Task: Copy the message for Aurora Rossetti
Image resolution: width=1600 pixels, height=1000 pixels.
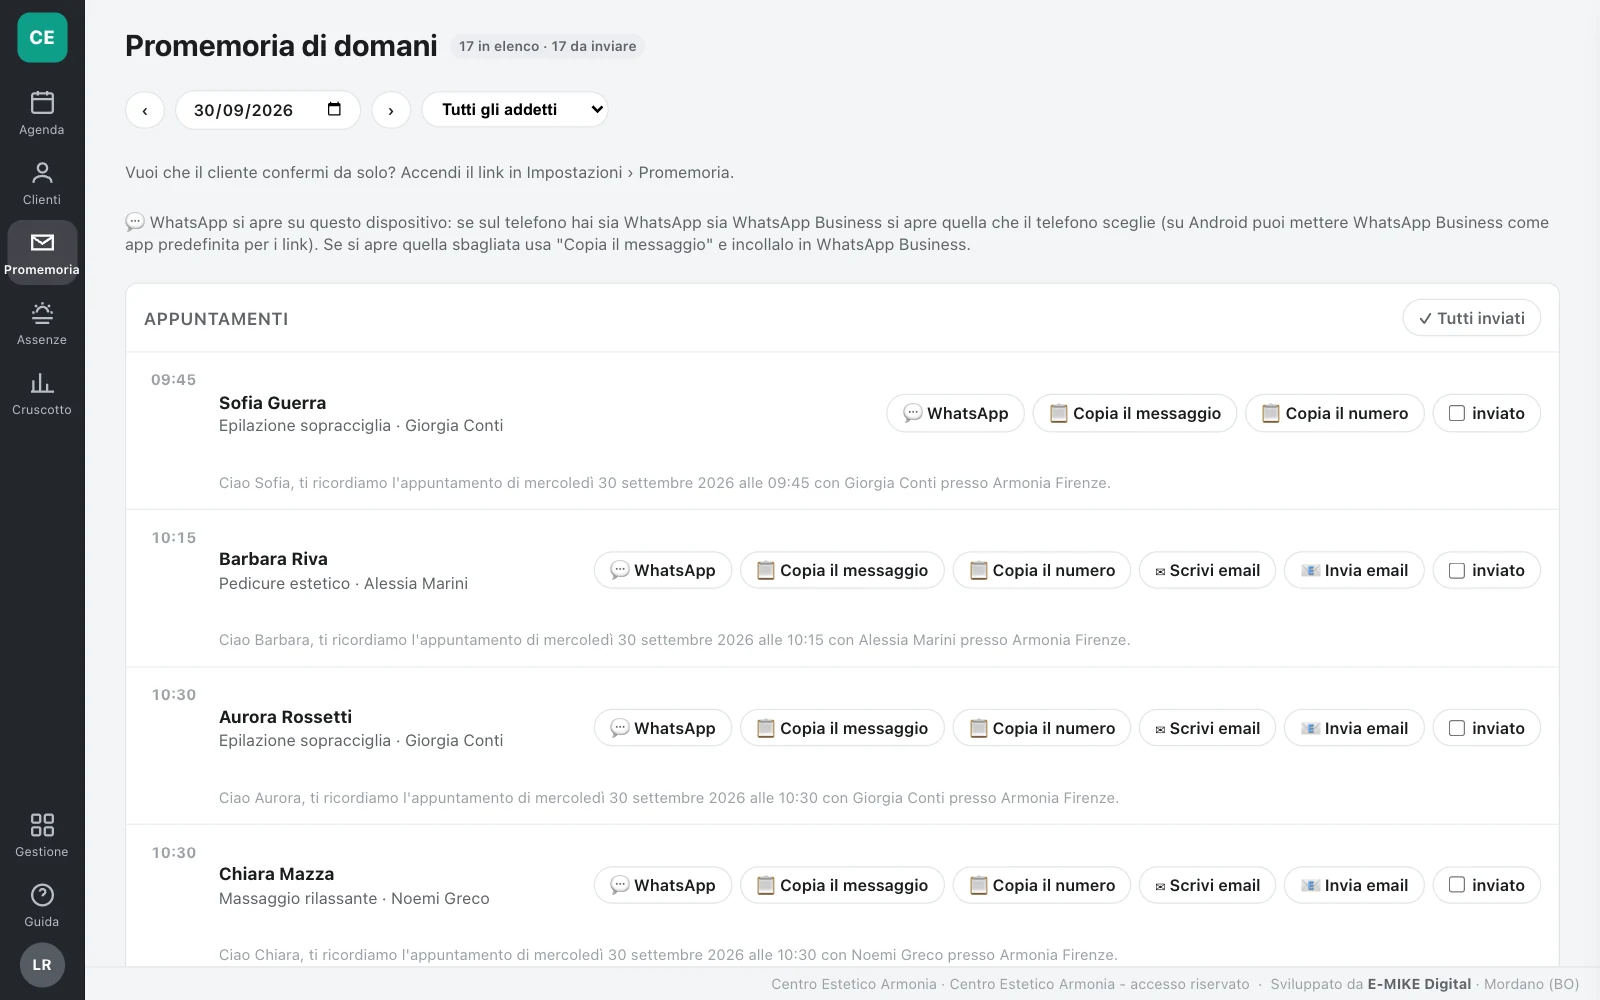Action: coord(842,728)
